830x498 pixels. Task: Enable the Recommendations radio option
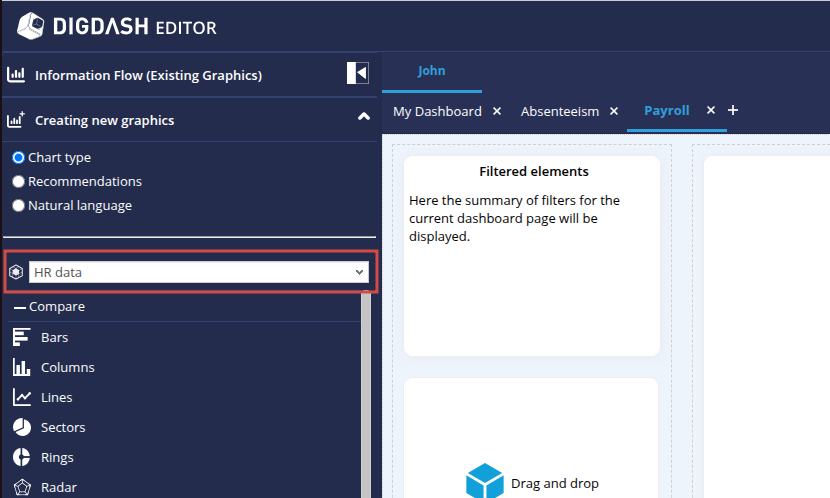(18, 182)
